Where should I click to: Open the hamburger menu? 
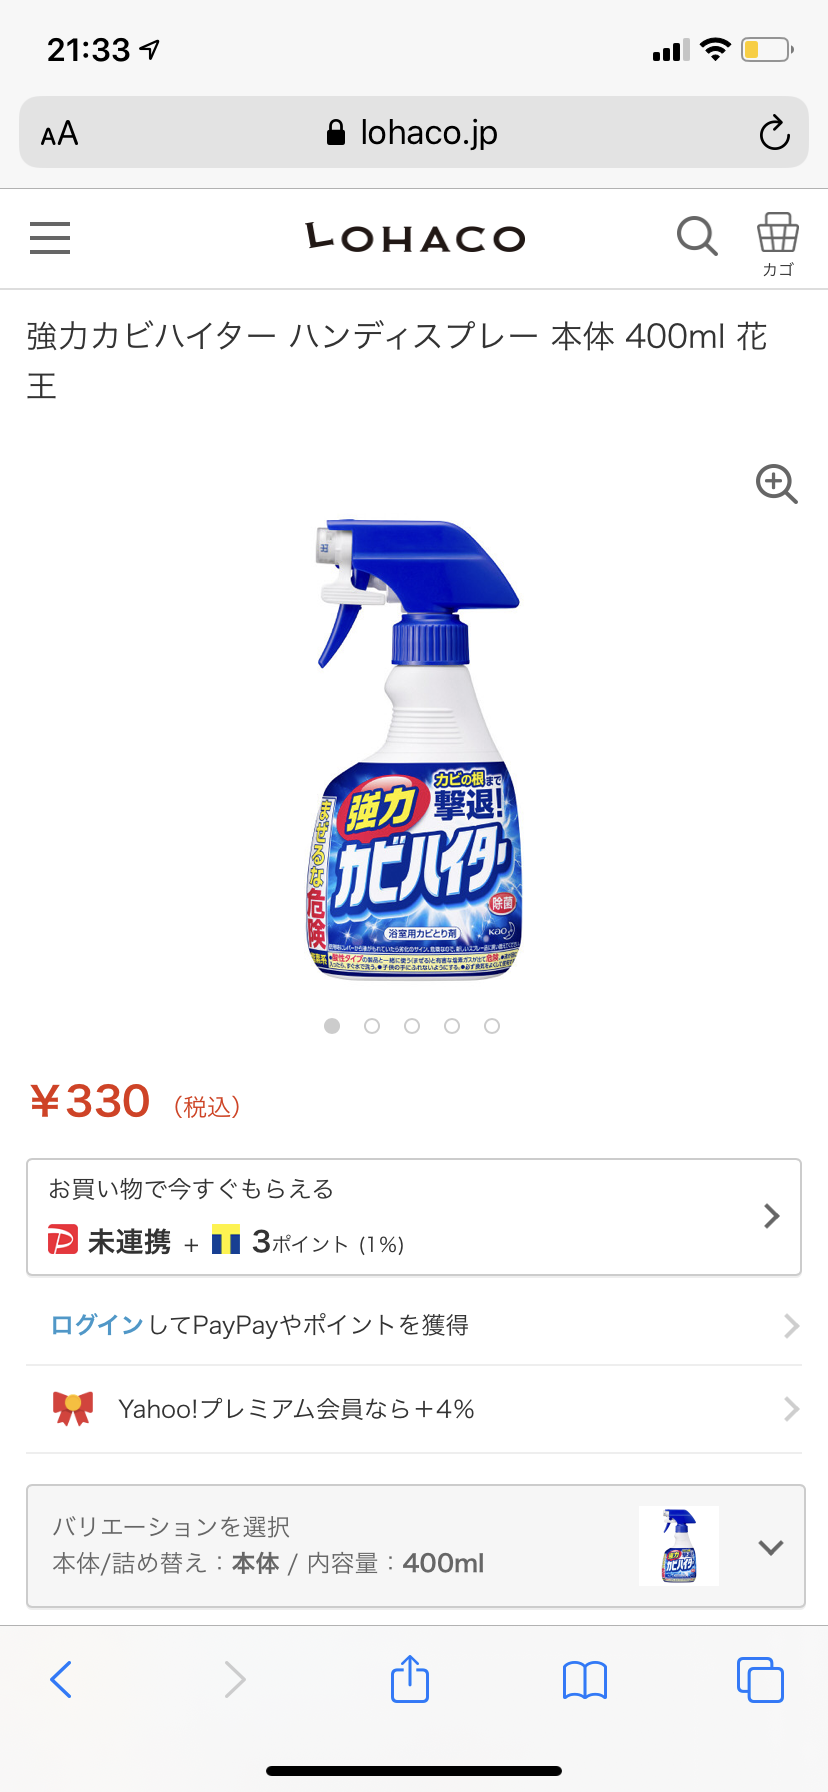pos(50,238)
